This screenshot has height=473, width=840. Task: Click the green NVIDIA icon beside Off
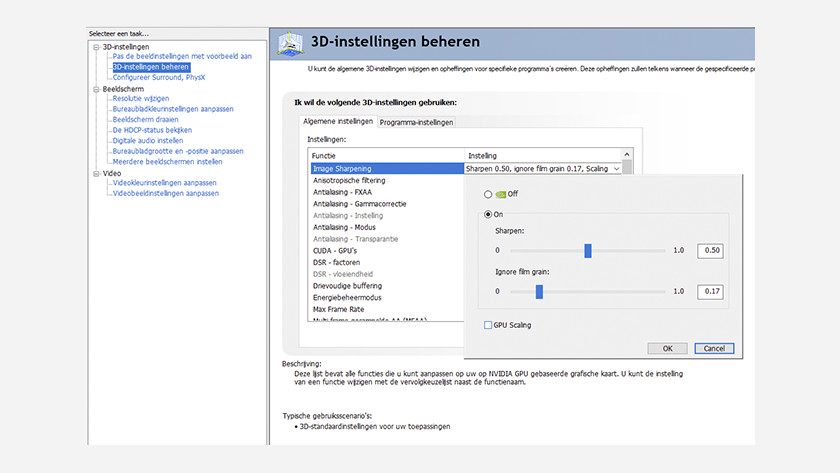501,194
